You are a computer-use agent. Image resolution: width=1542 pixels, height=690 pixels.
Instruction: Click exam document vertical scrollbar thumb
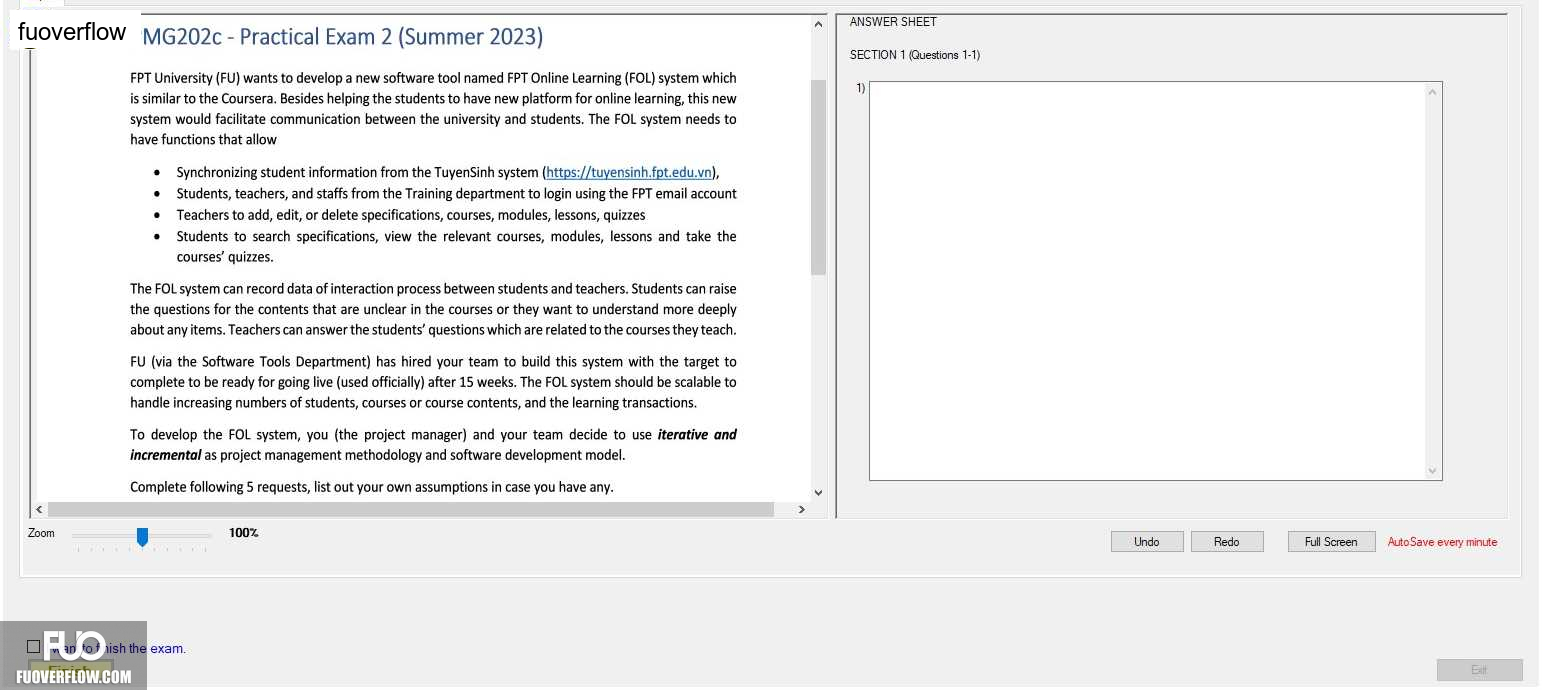point(819,177)
